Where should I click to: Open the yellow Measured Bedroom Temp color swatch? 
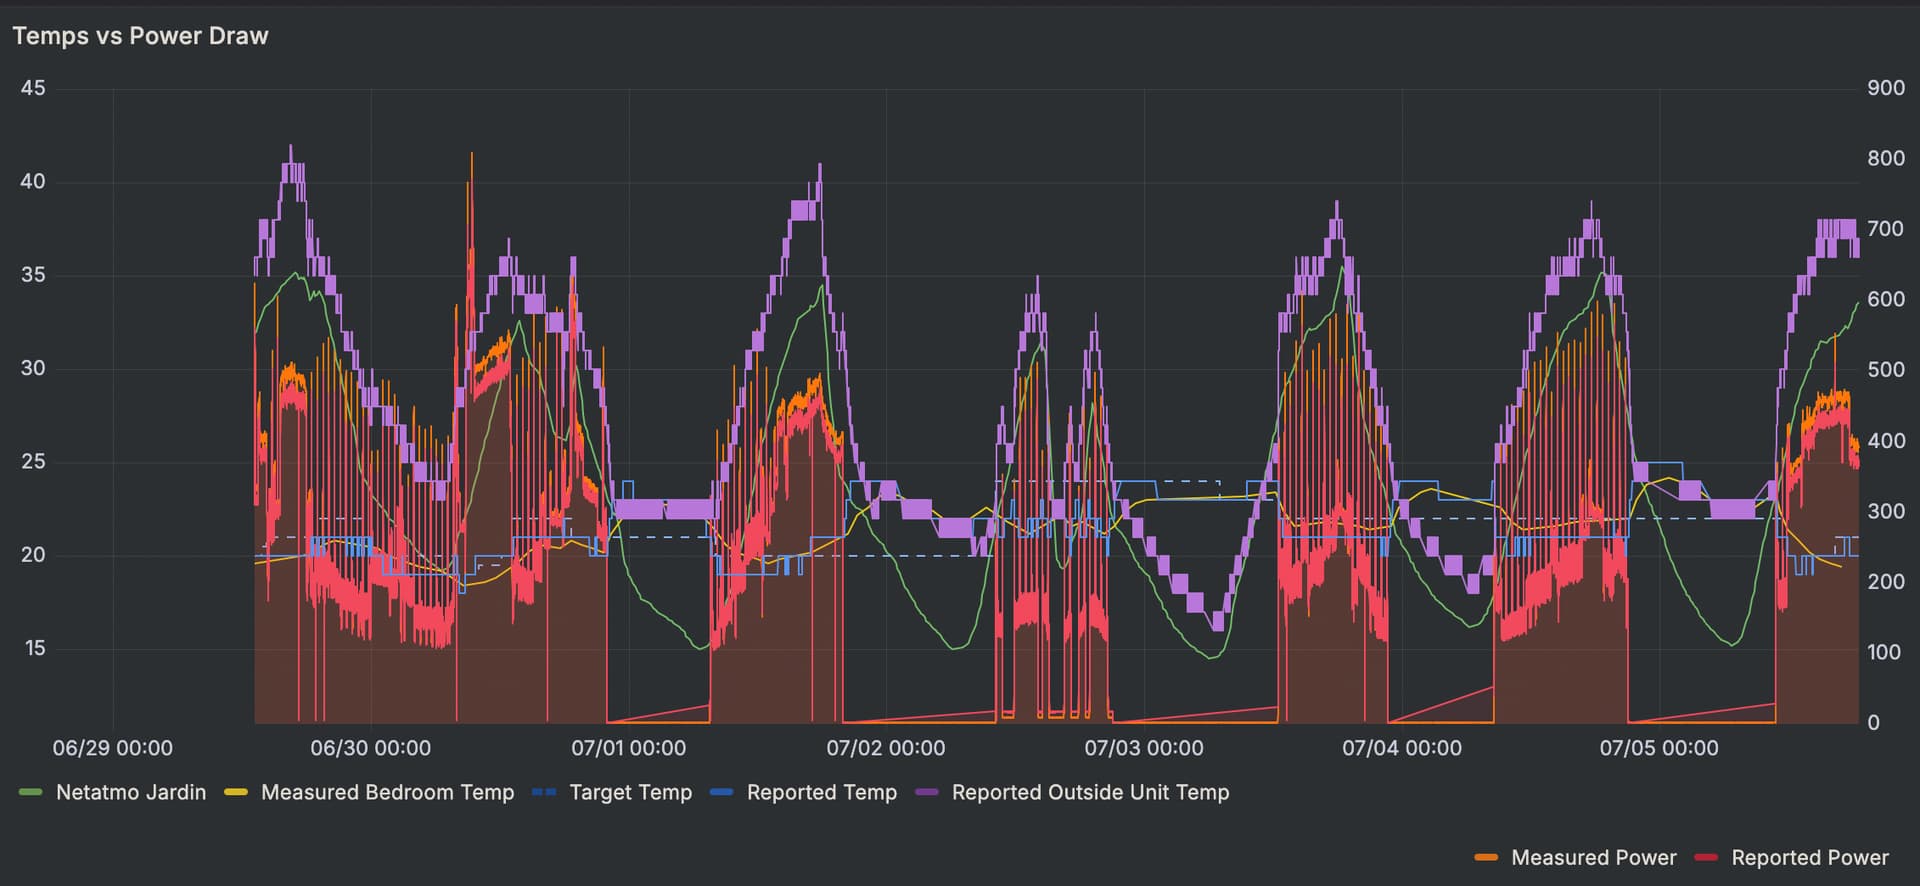tap(236, 792)
